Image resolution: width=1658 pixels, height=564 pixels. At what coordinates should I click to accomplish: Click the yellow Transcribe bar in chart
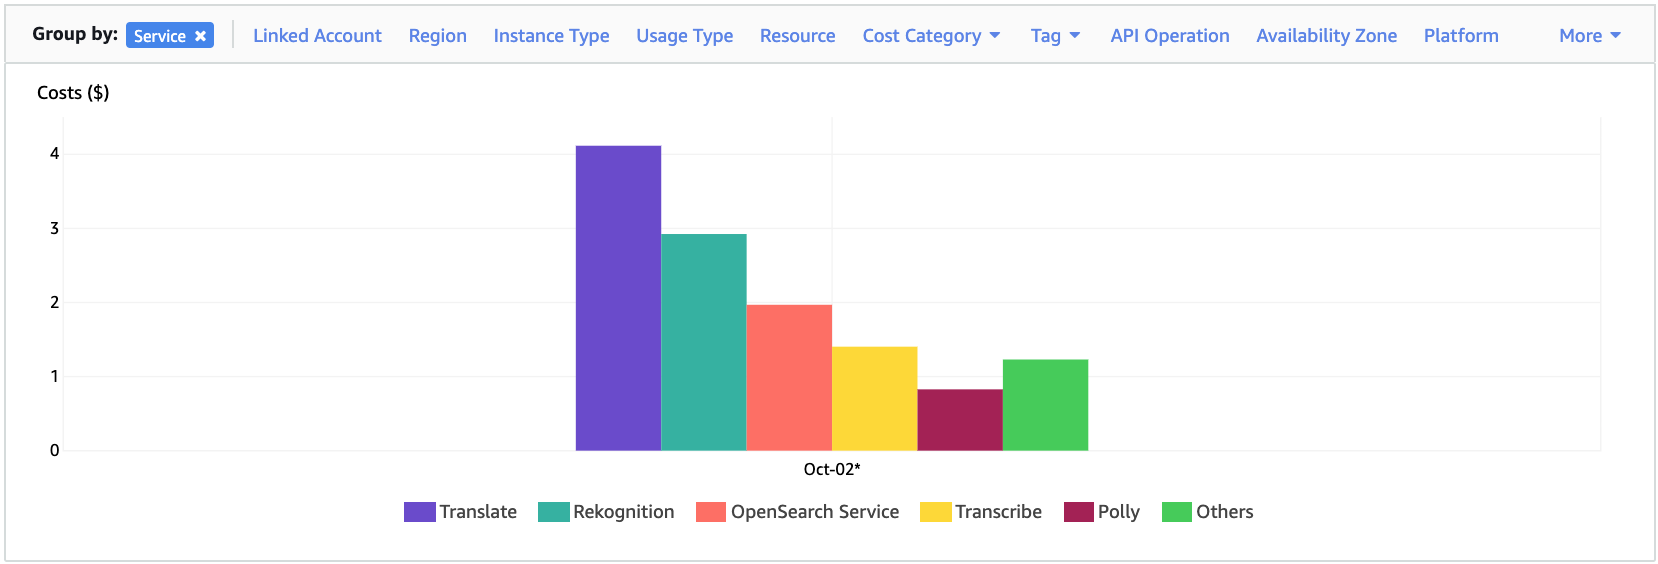click(x=874, y=398)
